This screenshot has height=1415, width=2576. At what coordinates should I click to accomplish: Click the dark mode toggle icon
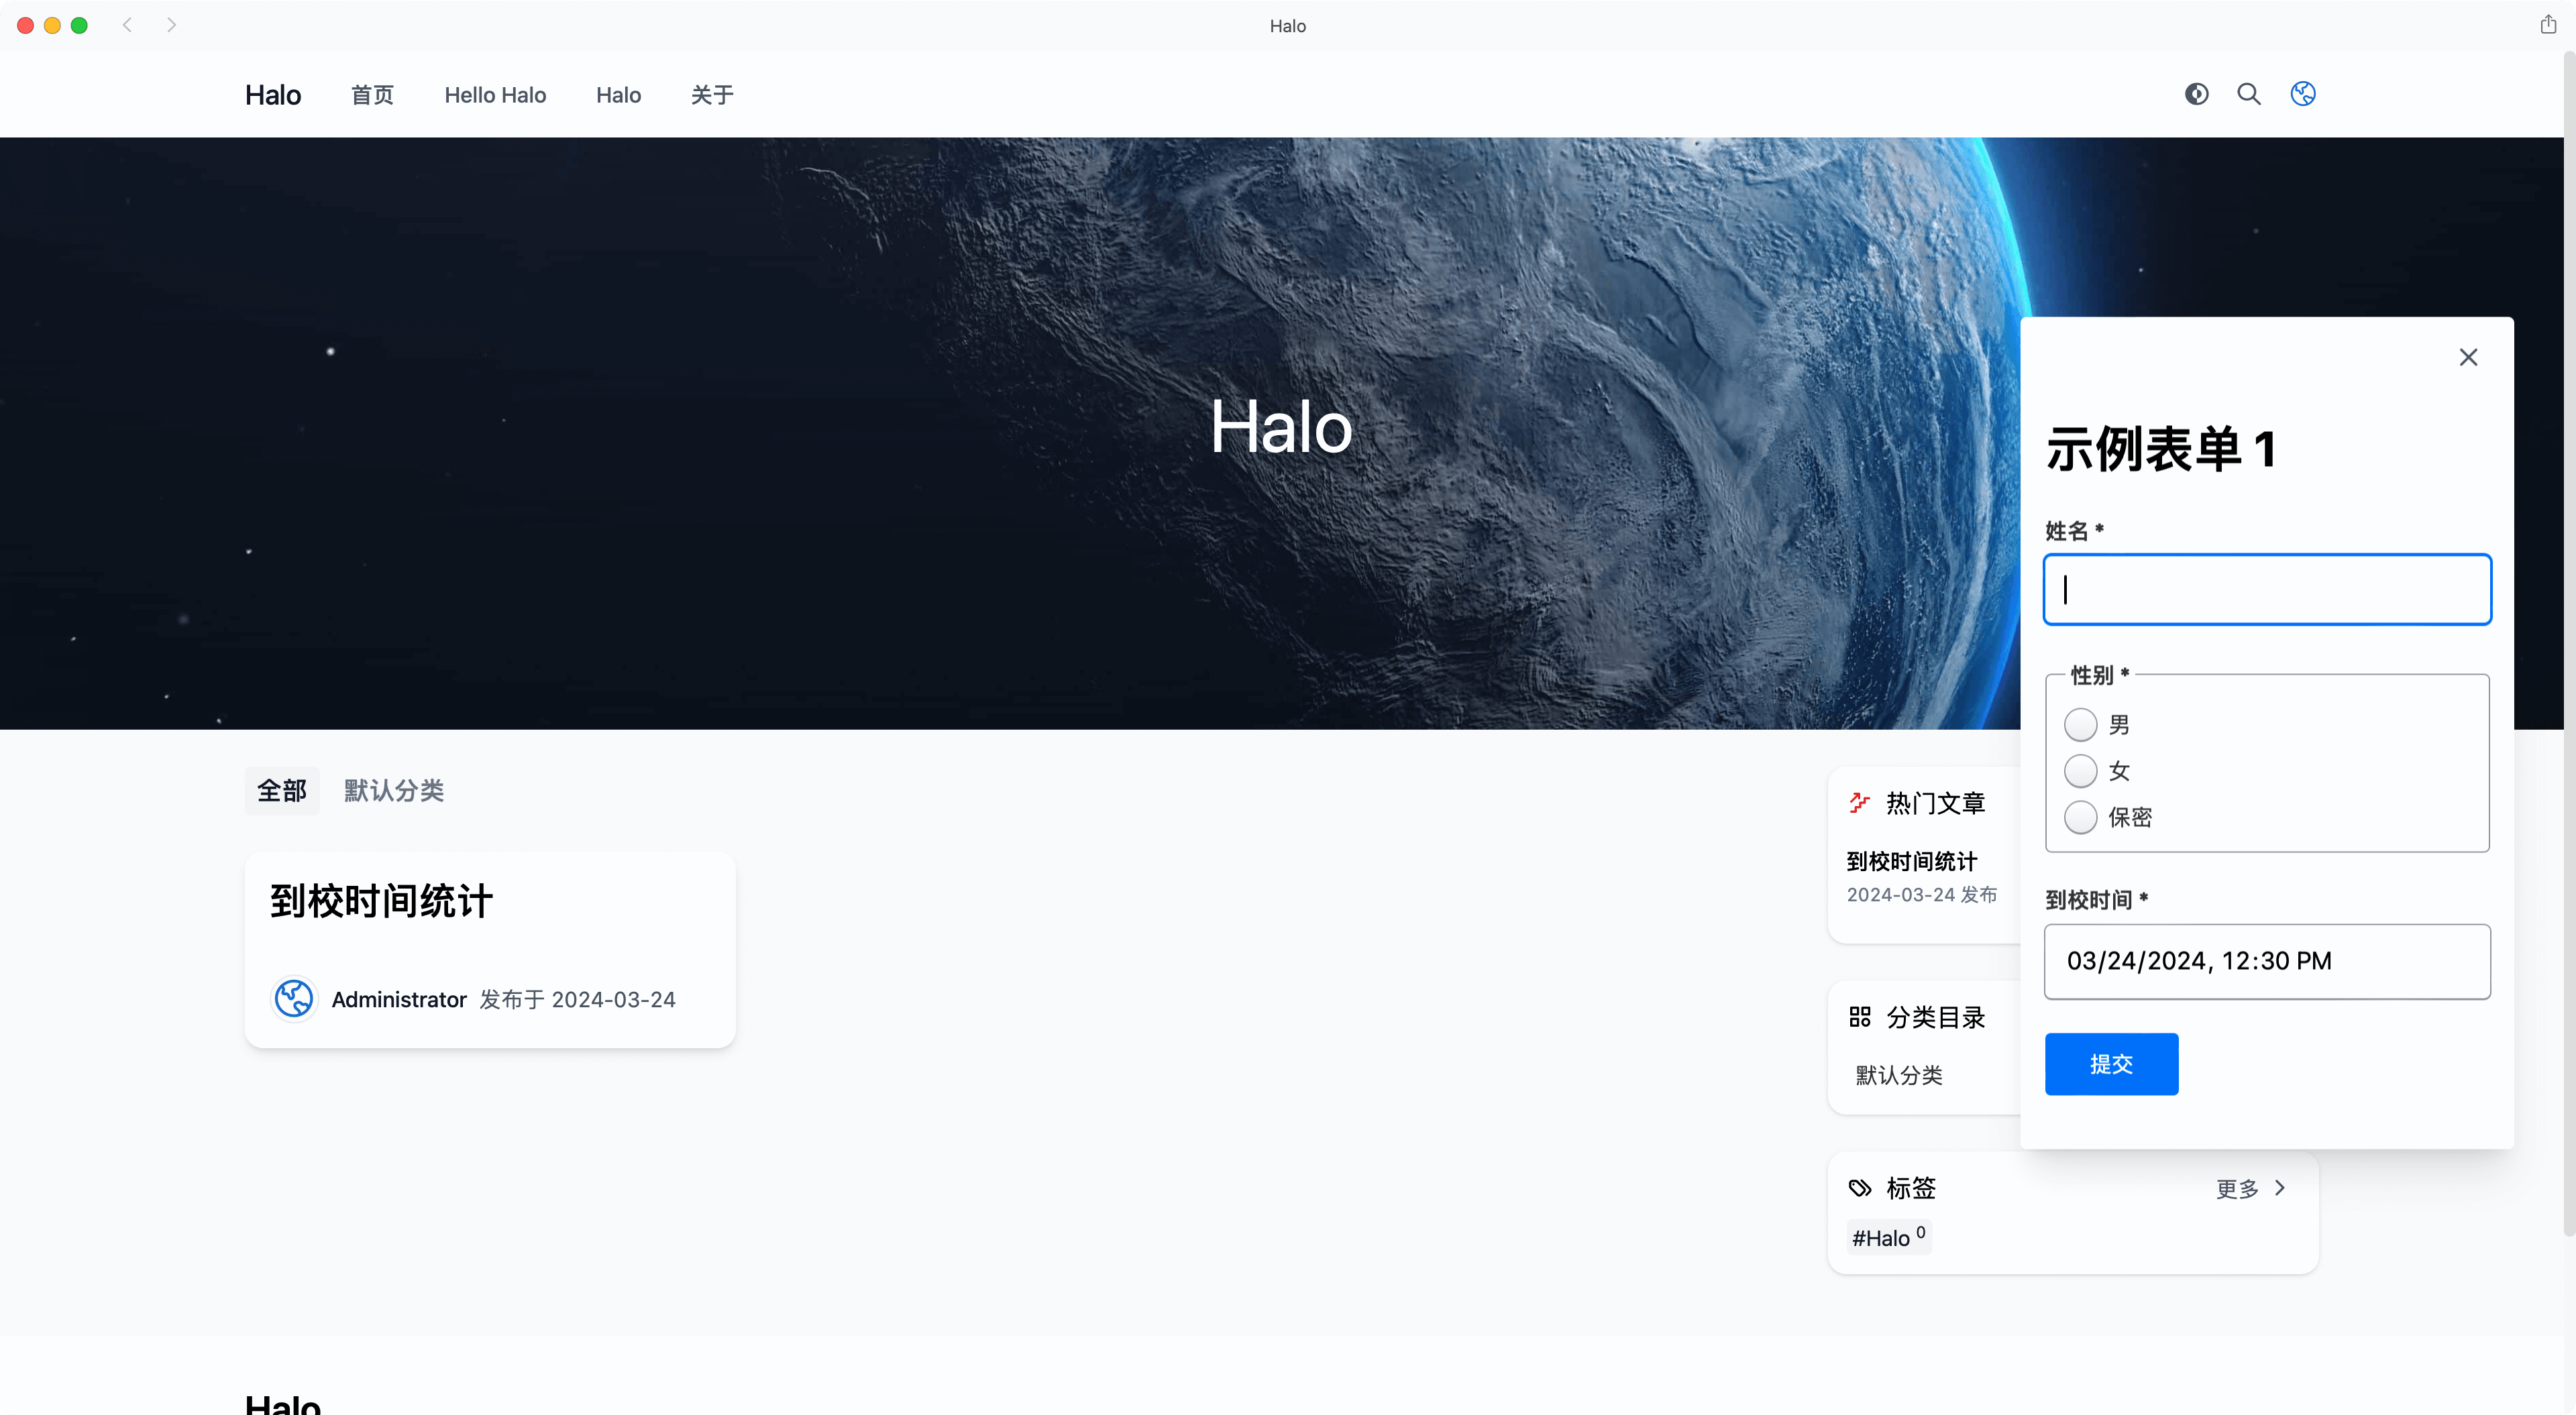click(2194, 94)
